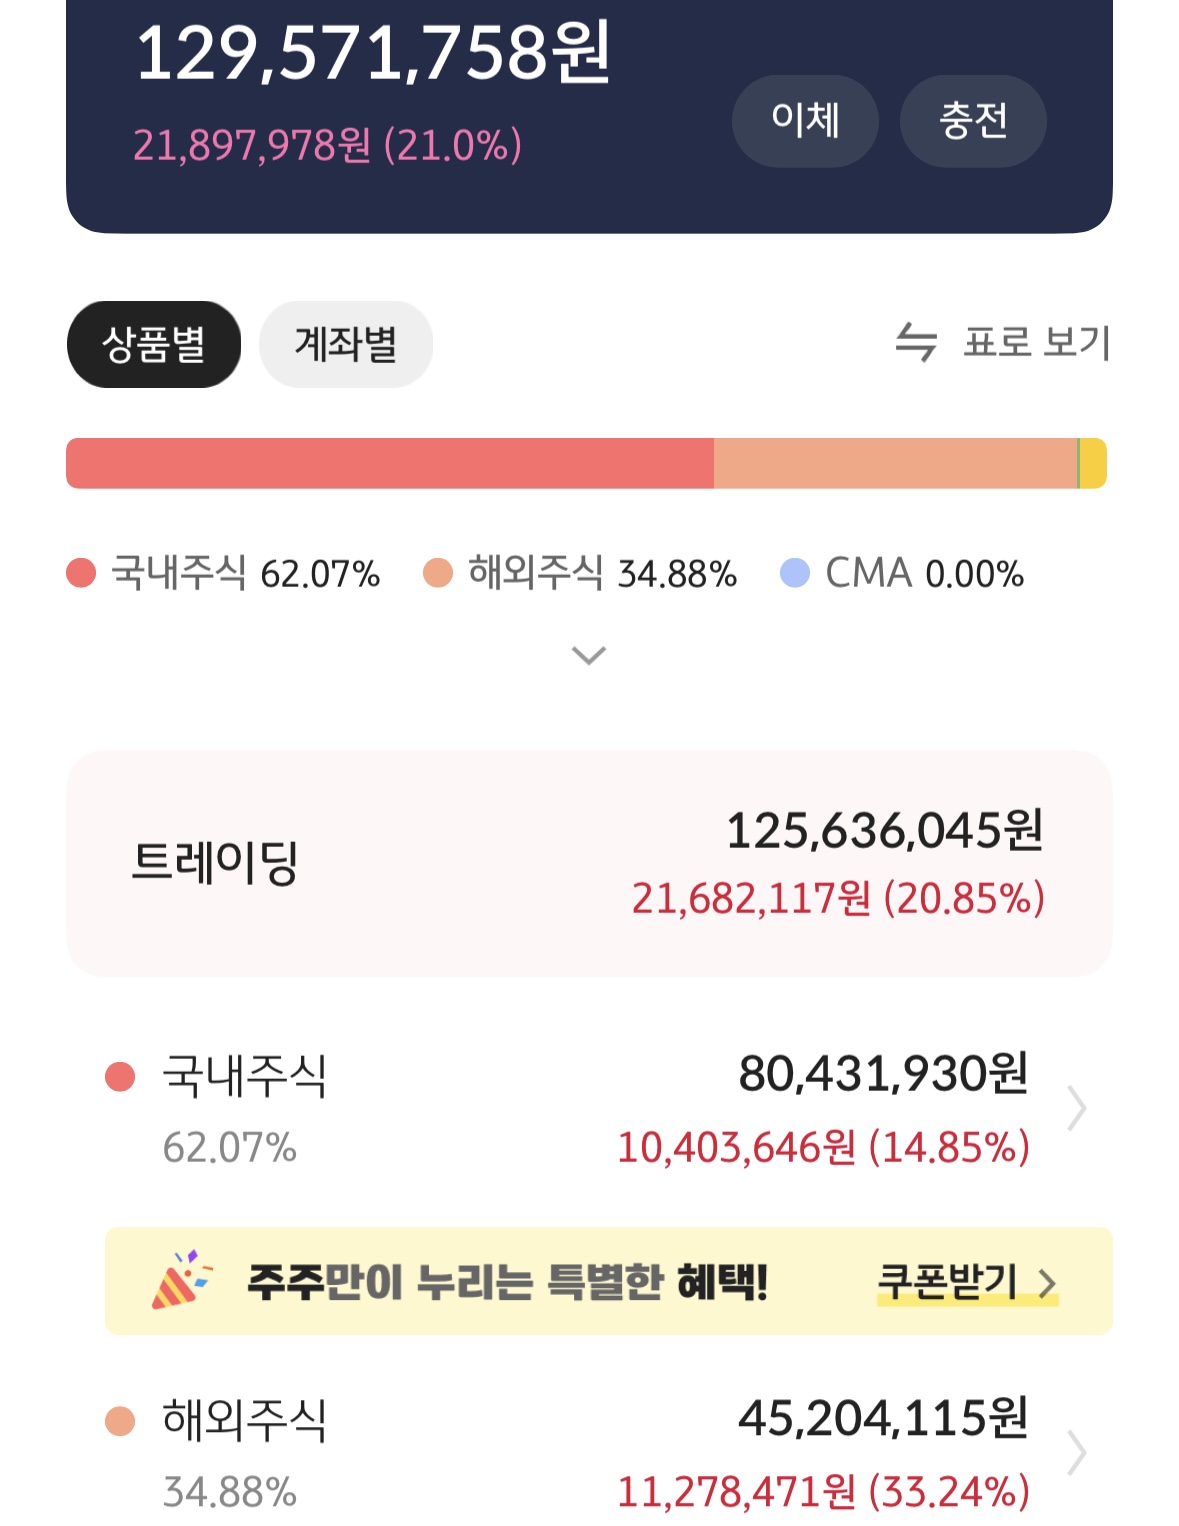This screenshot has height=1526, width=1179.
Task: Click the party popper icon in banner
Action: click(181, 1279)
